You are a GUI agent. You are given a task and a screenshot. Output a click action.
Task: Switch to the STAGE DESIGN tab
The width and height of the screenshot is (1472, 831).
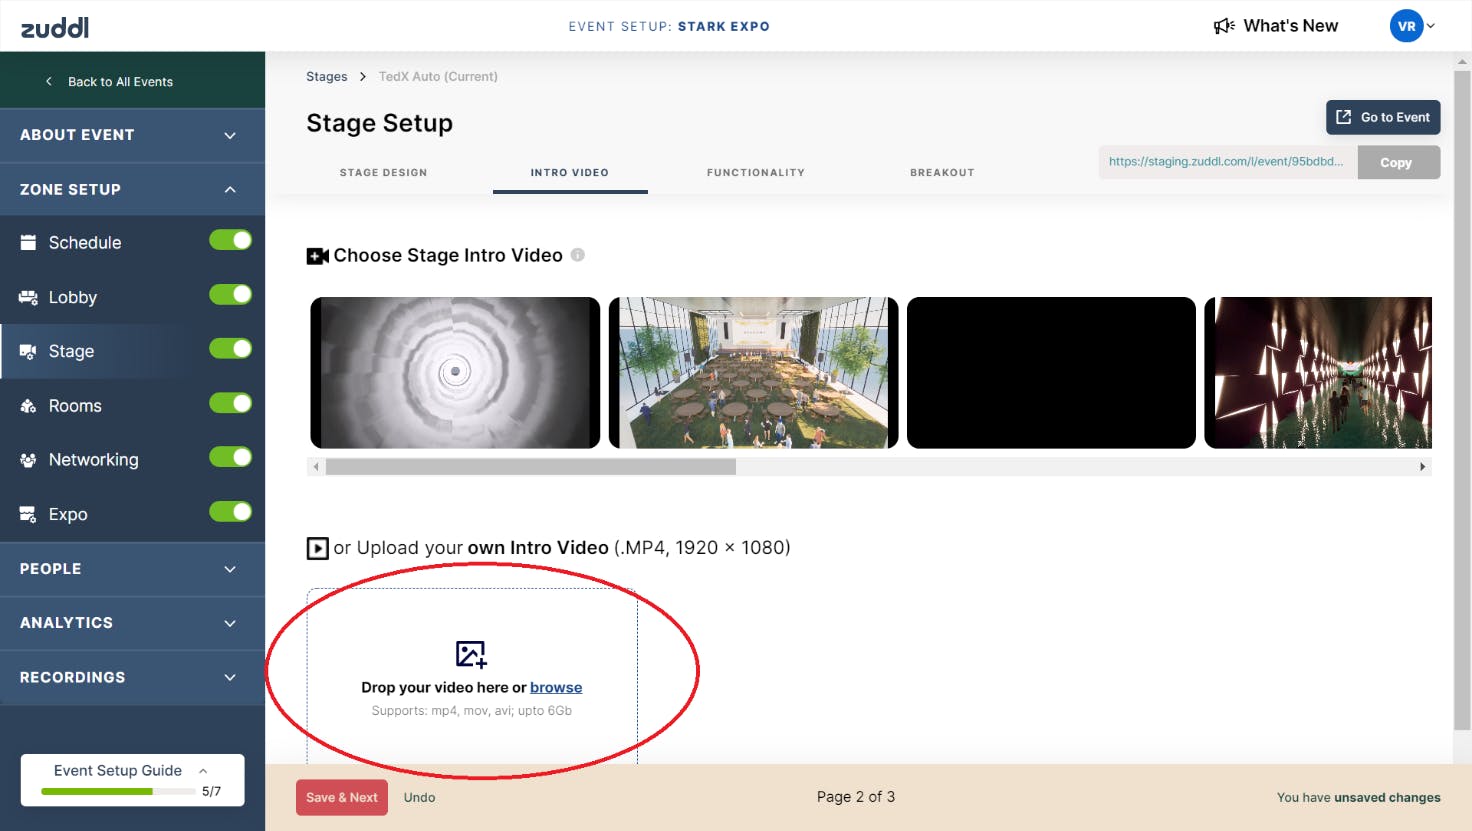[383, 172]
